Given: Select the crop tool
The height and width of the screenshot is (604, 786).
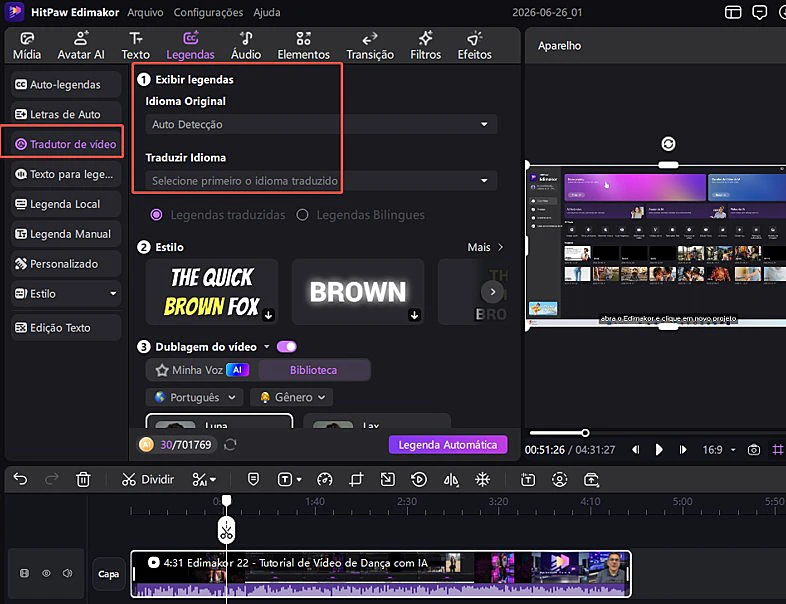Looking at the screenshot, I should (356, 480).
